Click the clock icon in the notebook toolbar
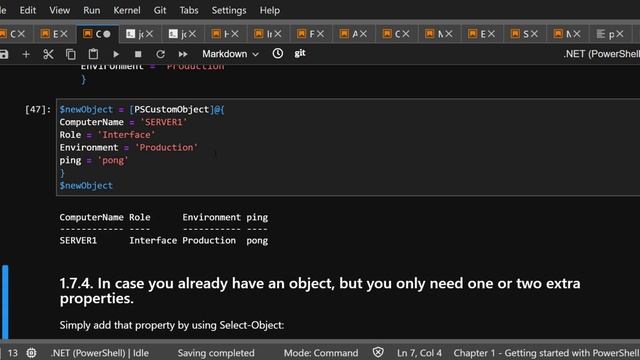The height and width of the screenshot is (360, 640). 278,53
